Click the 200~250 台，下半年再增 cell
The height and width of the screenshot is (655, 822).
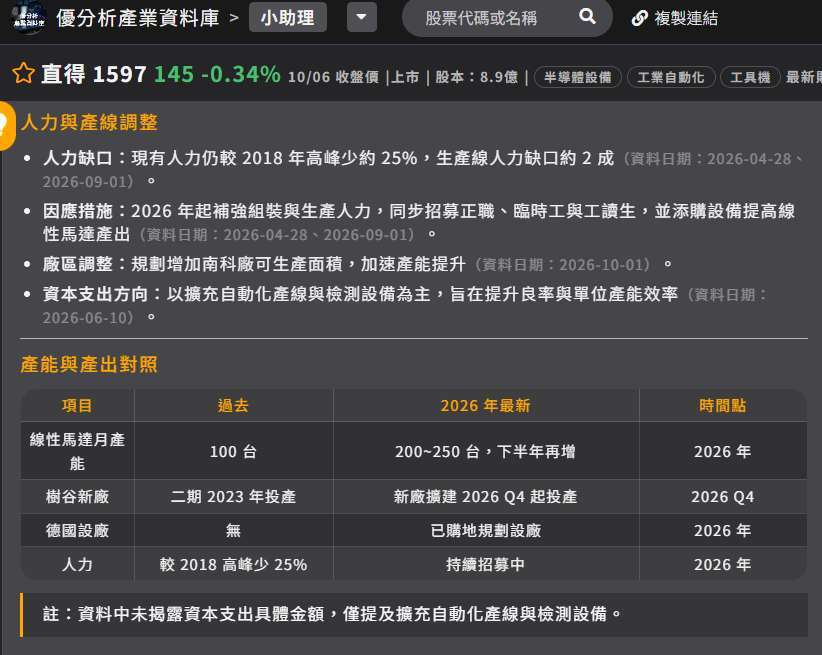(485, 452)
